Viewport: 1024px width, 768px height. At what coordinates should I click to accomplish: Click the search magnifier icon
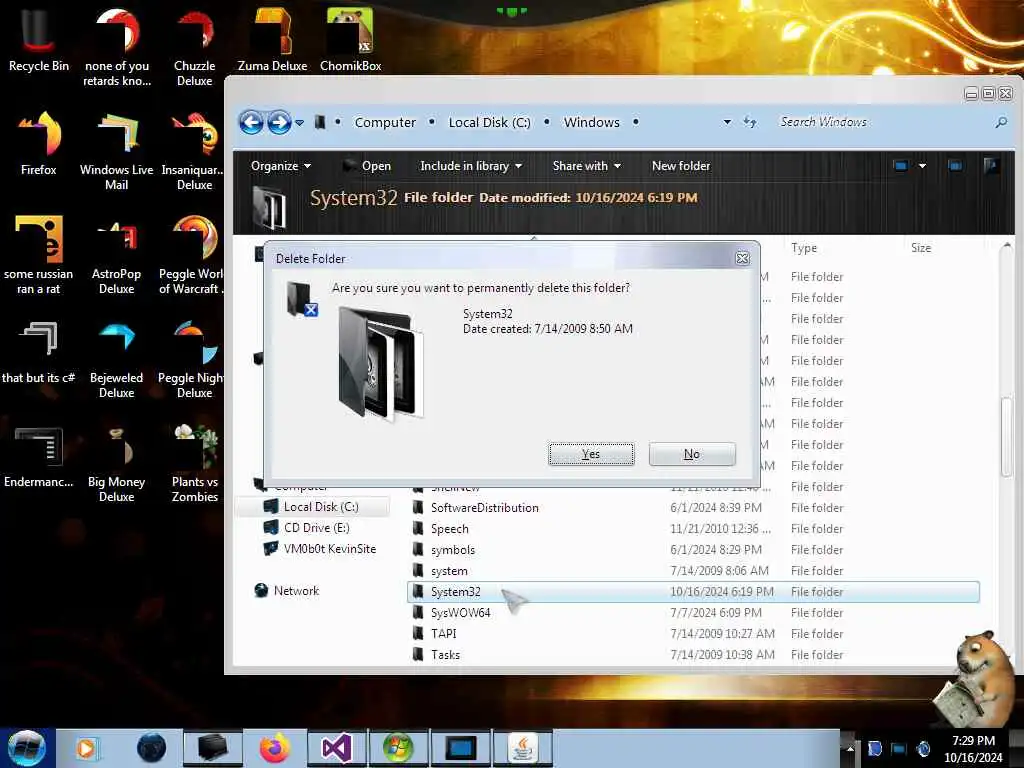tap(1000, 122)
